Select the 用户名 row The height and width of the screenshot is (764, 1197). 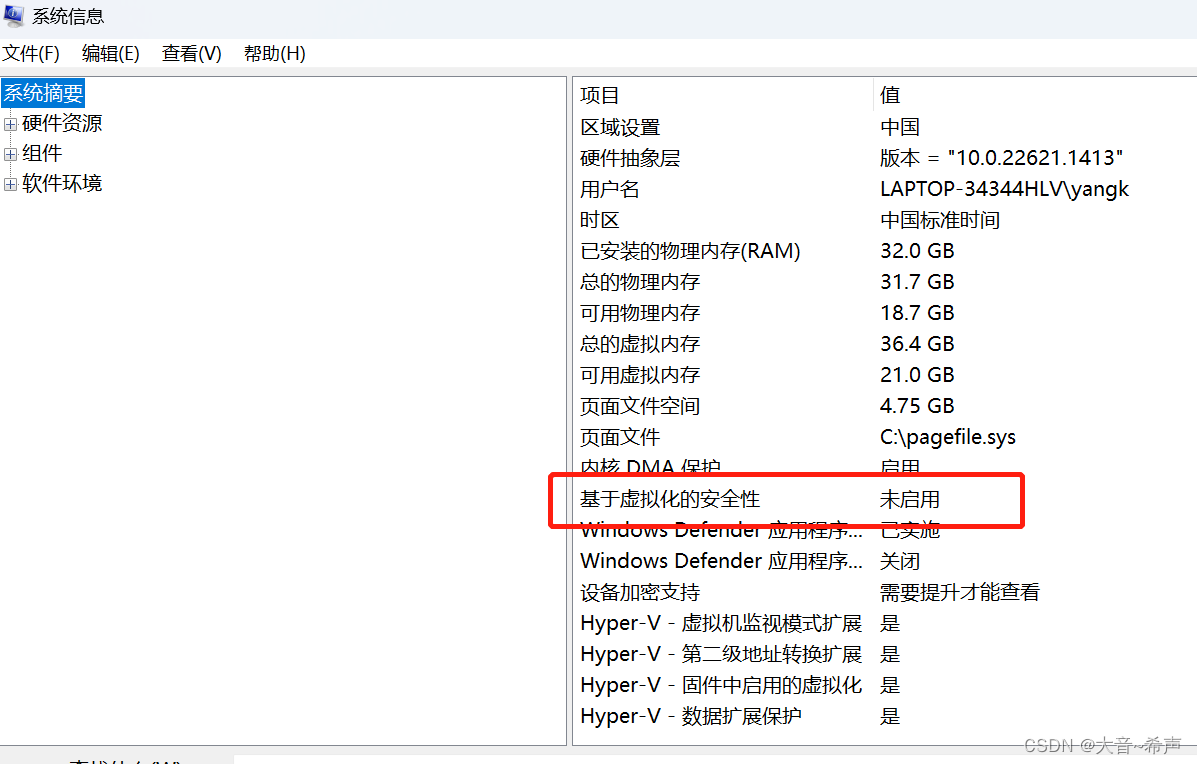point(886,189)
